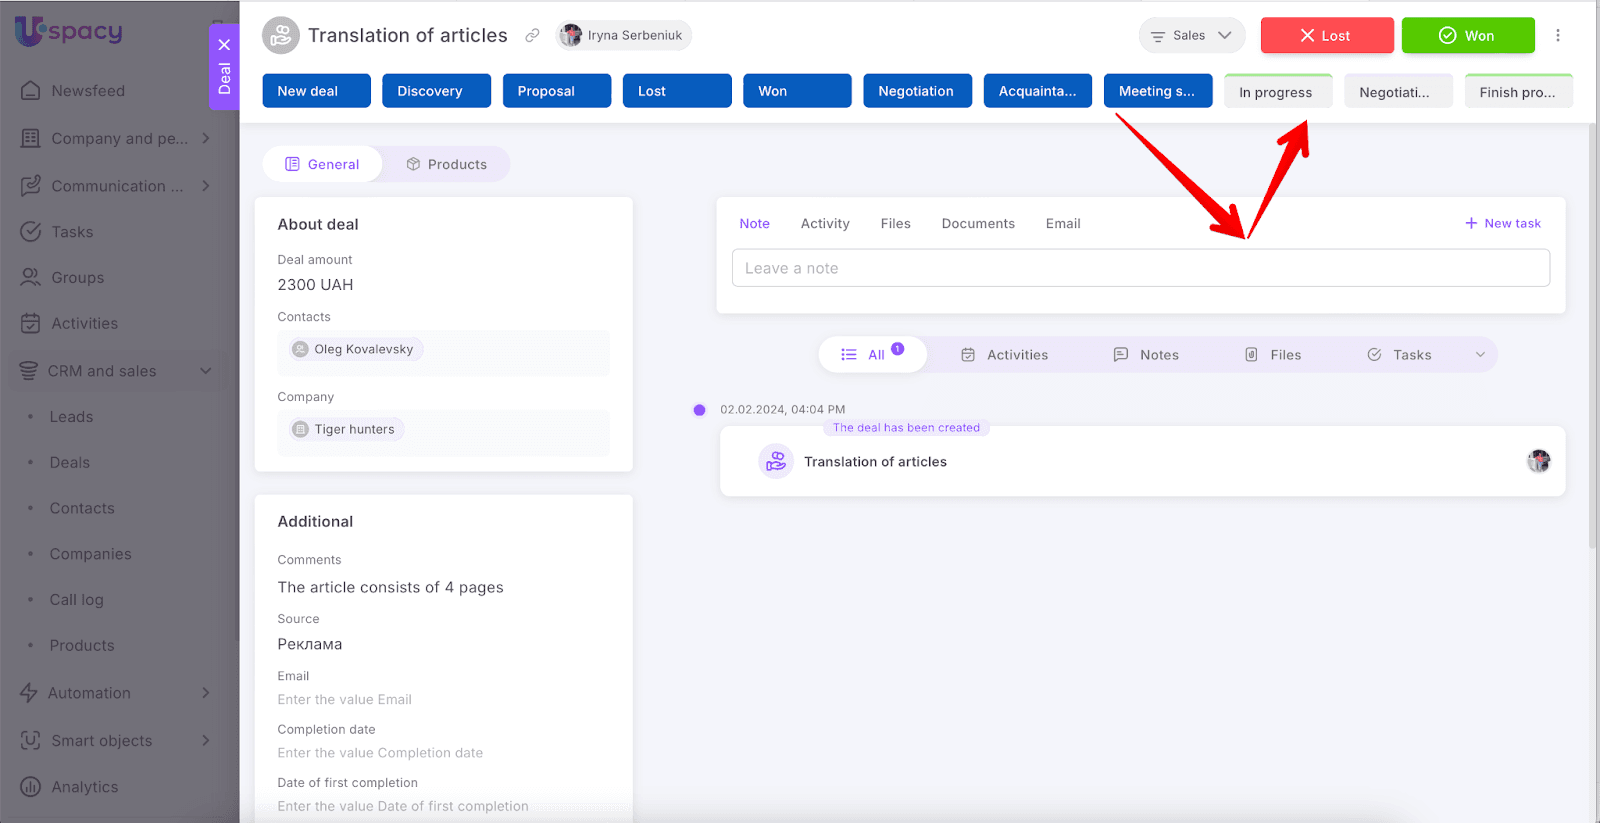Expand the Automation sidebar menu
The width and height of the screenshot is (1600, 823).
point(205,693)
